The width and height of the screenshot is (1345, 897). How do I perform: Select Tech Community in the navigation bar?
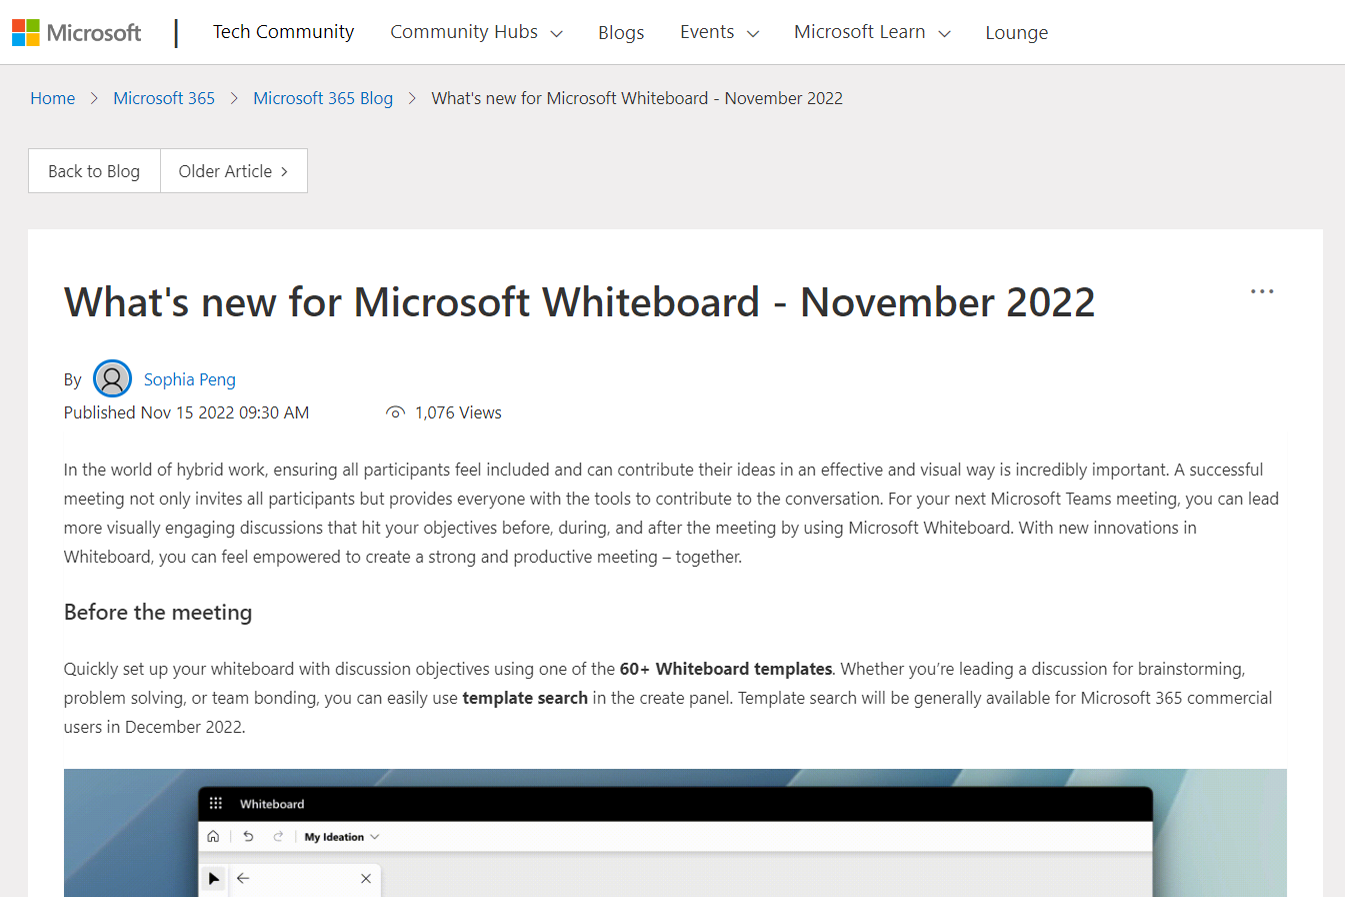(283, 32)
